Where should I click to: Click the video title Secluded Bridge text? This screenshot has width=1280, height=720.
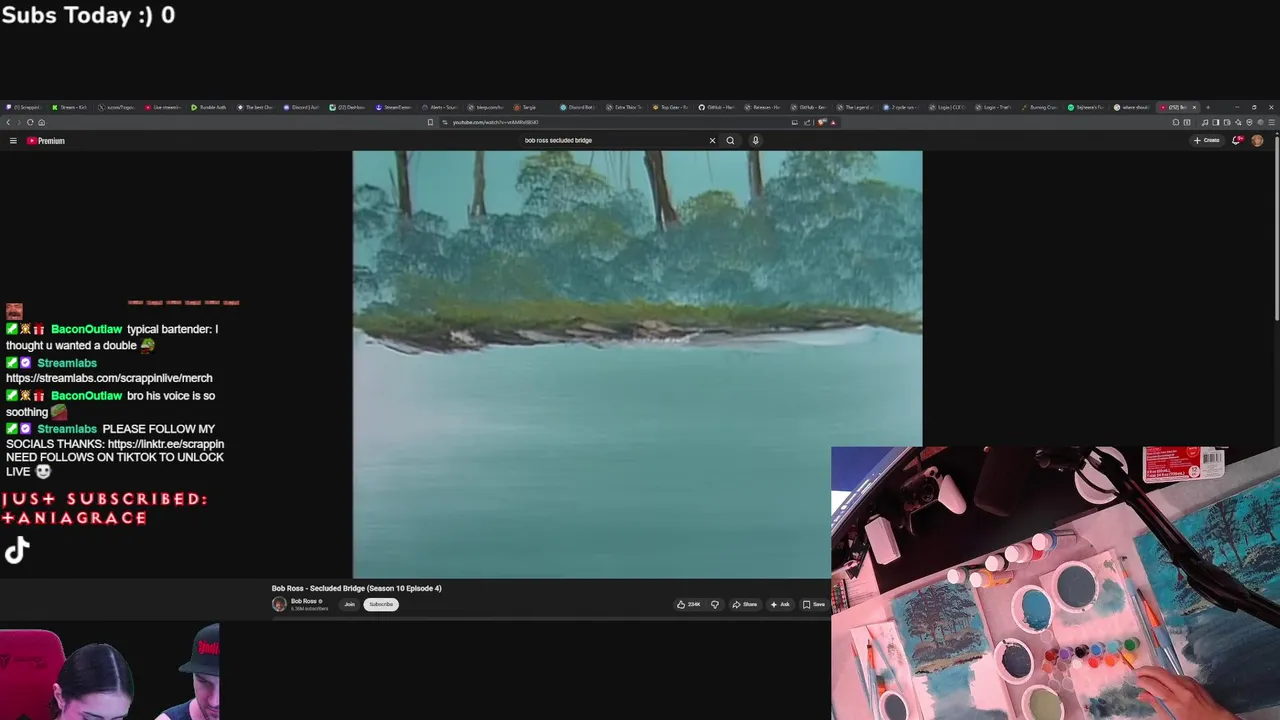click(x=356, y=588)
